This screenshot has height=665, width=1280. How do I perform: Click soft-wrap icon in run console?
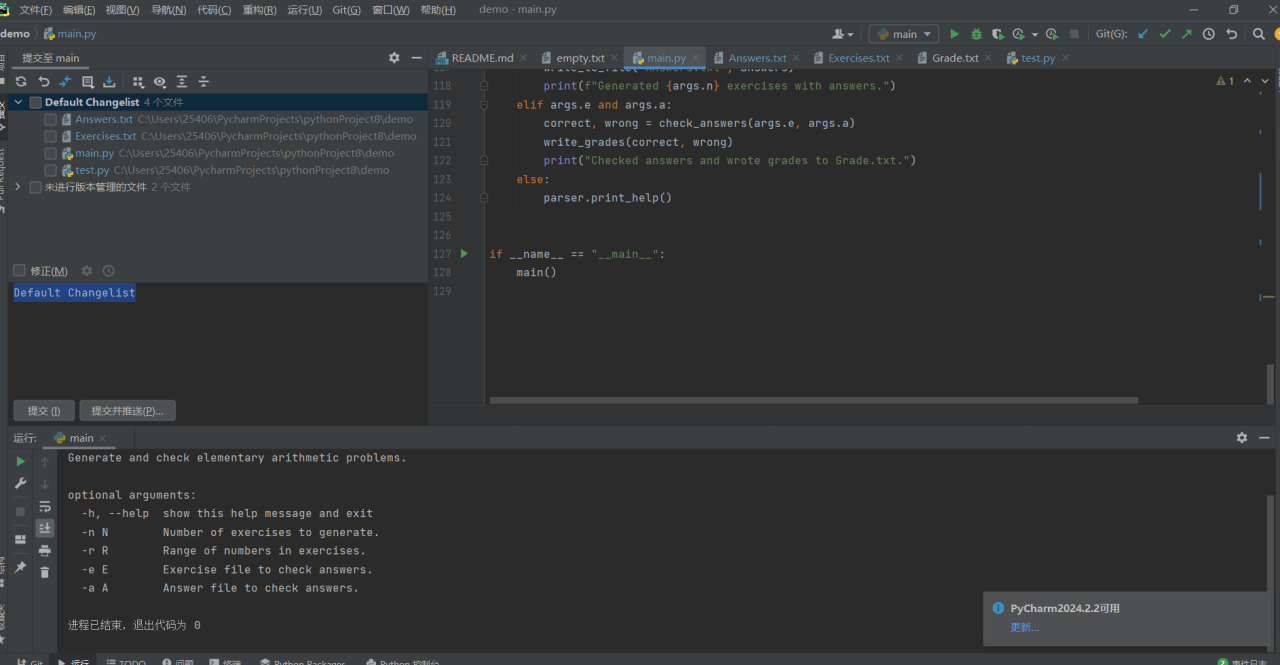(x=45, y=507)
